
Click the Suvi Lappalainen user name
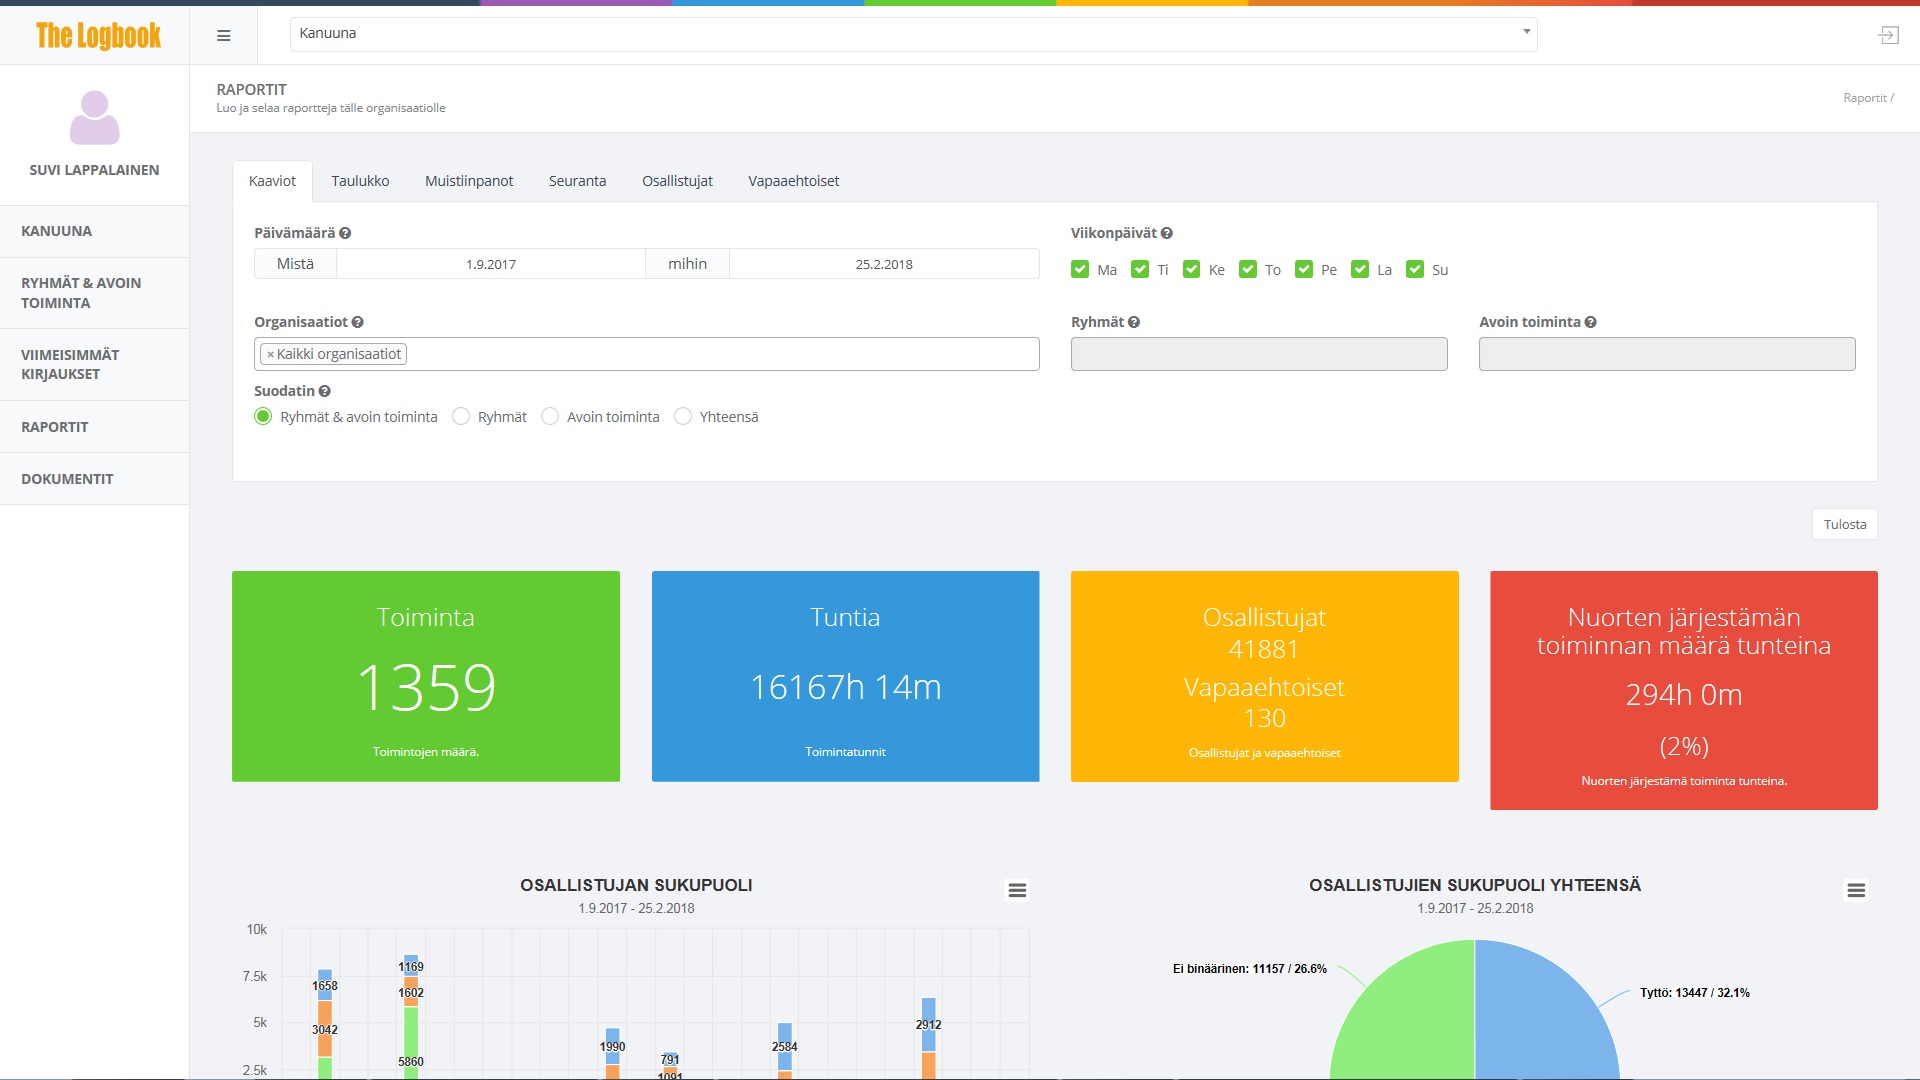(x=94, y=170)
